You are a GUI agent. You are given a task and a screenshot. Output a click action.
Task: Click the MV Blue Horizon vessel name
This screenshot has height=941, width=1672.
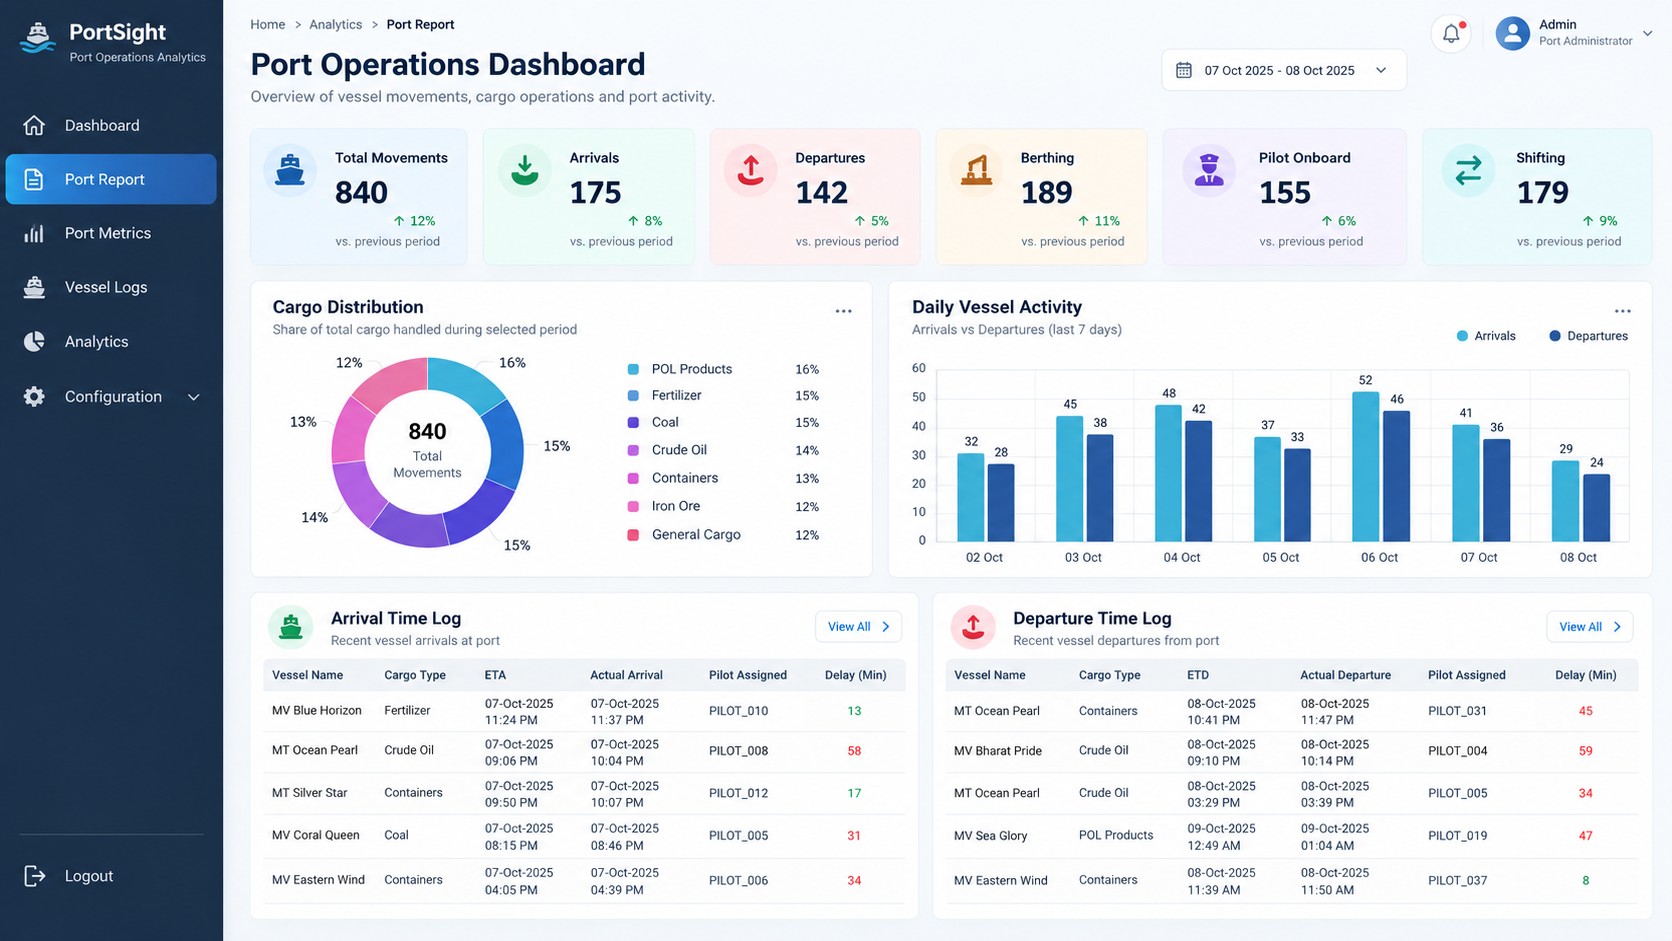[317, 711]
